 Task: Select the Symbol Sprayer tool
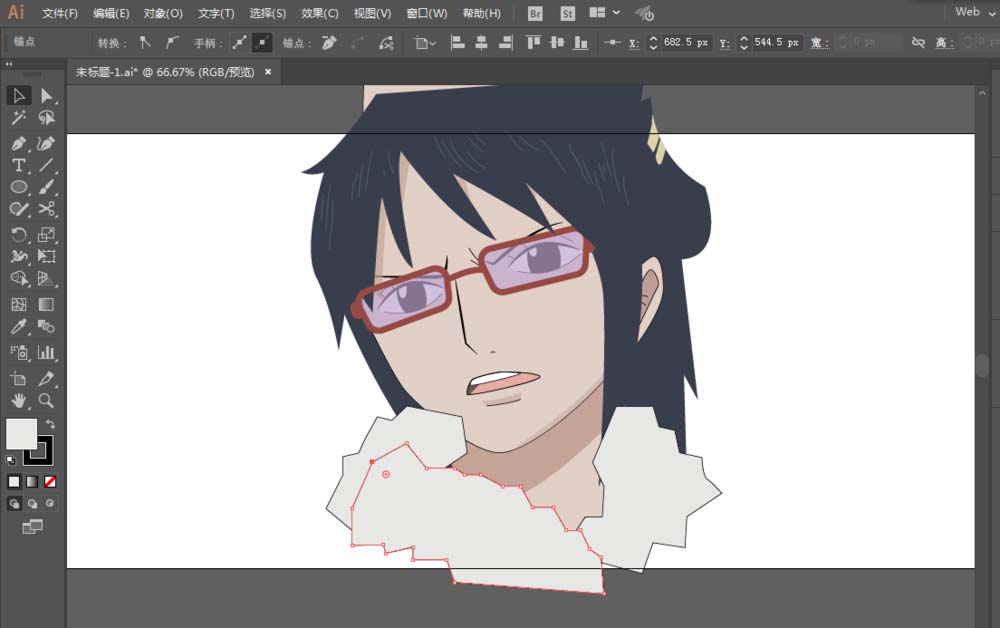[x=19, y=352]
